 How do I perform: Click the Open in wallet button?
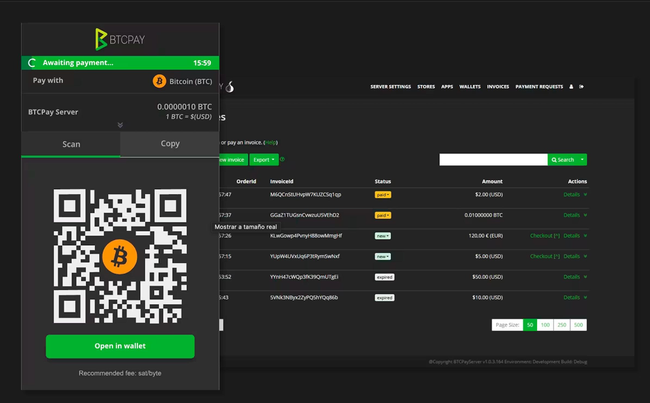point(120,346)
